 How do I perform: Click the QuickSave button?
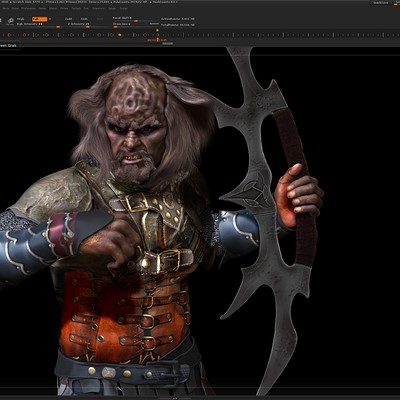click(x=381, y=3)
